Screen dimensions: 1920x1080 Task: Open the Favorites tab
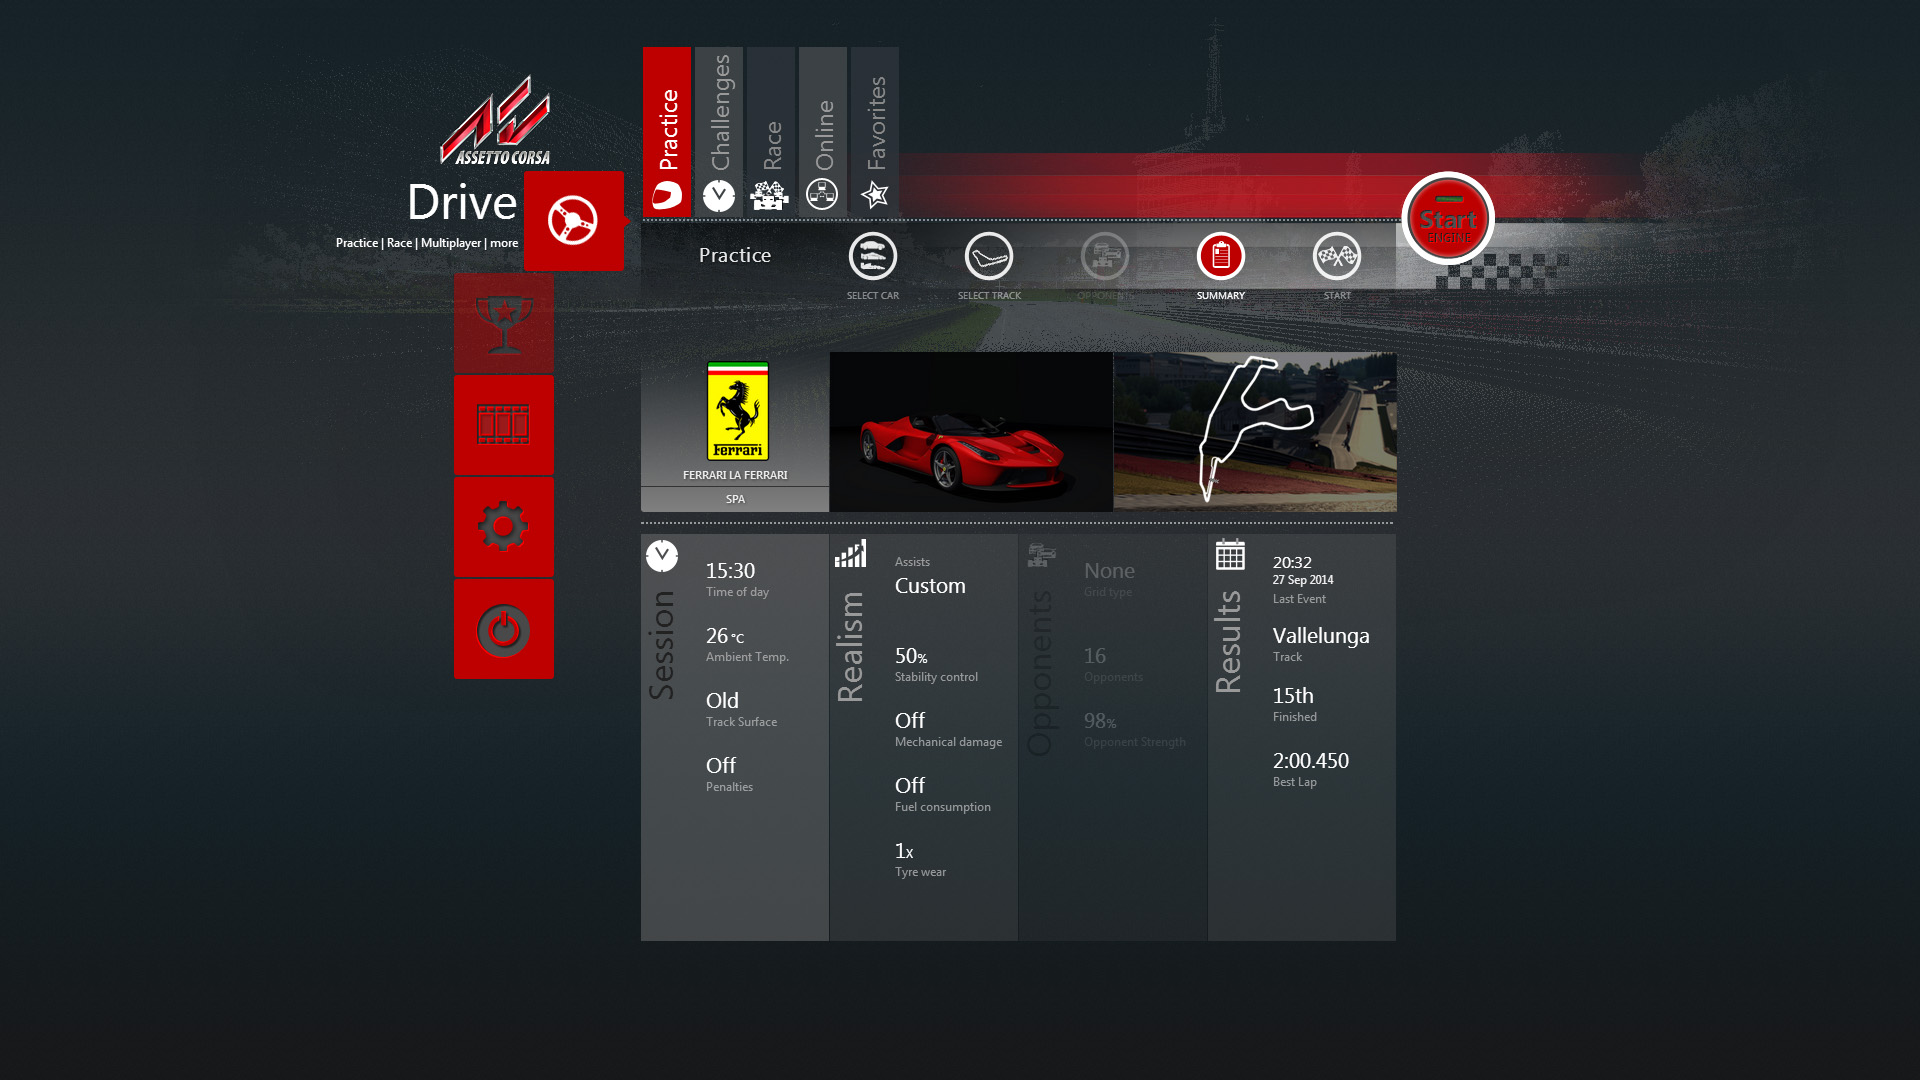[875, 131]
